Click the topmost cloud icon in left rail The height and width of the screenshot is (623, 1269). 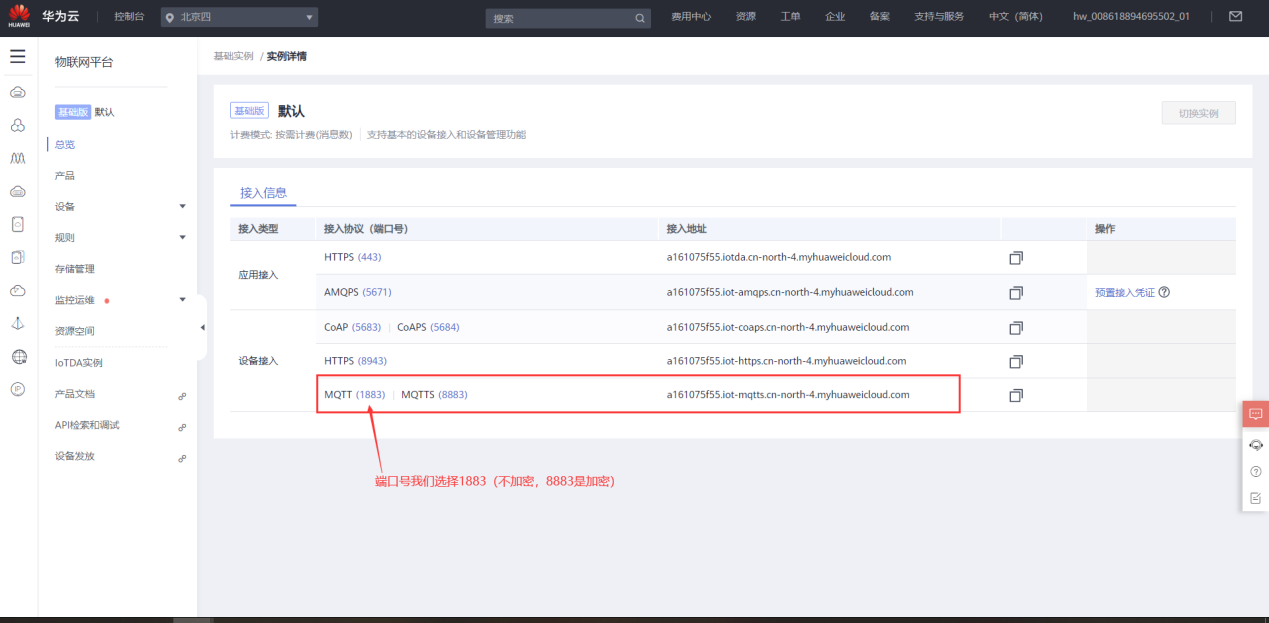click(x=18, y=93)
